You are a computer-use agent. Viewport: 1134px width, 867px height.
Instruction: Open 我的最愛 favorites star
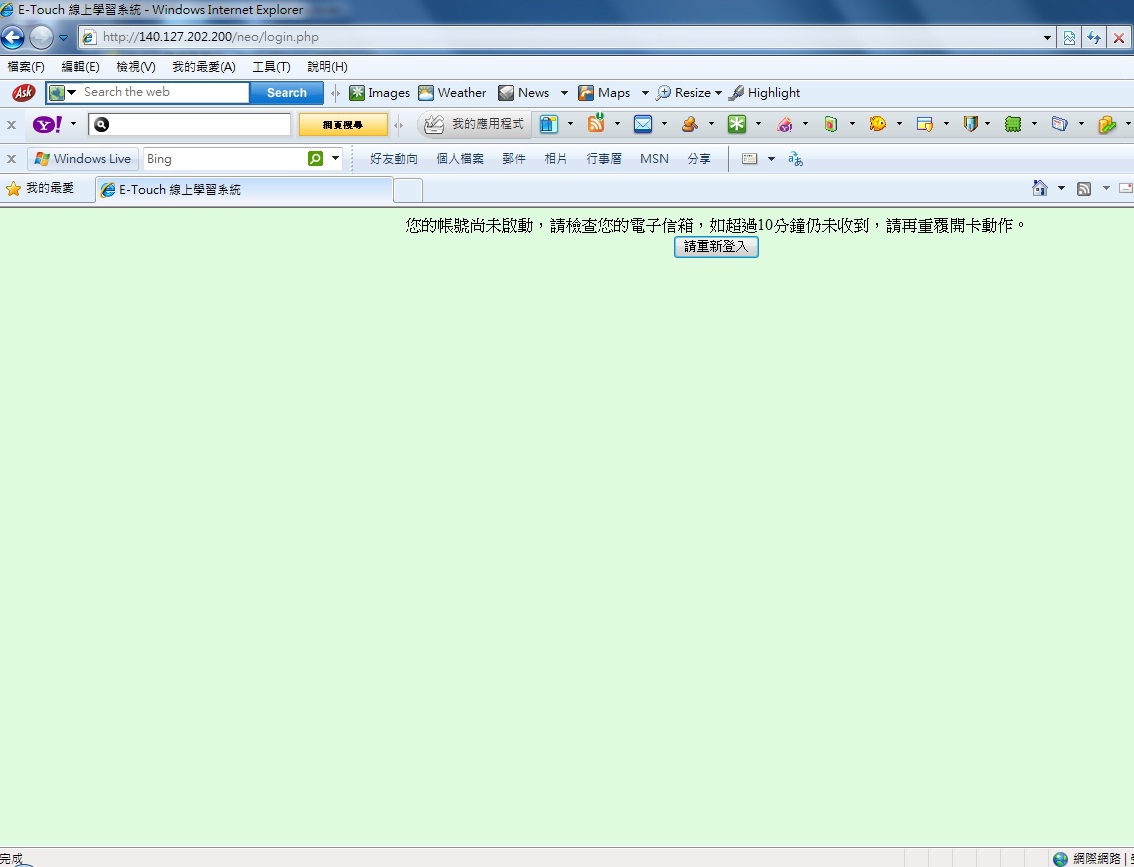click(x=40, y=189)
